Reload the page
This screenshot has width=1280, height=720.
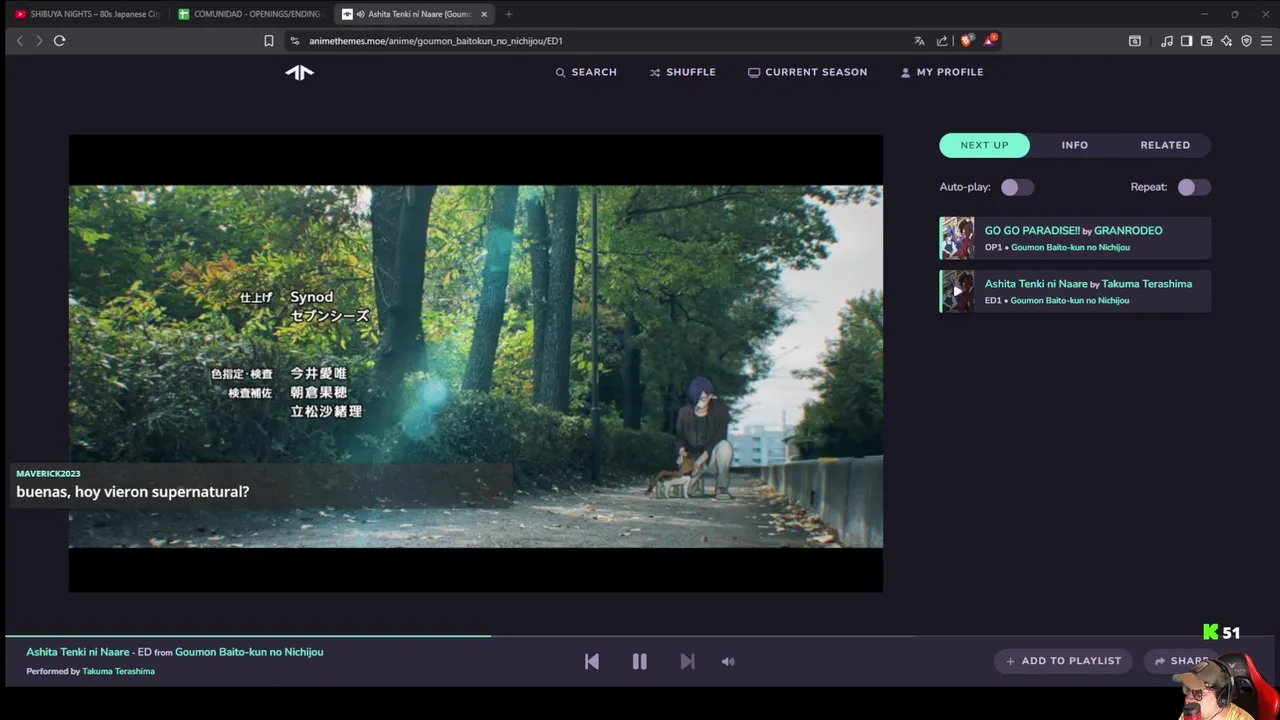60,41
